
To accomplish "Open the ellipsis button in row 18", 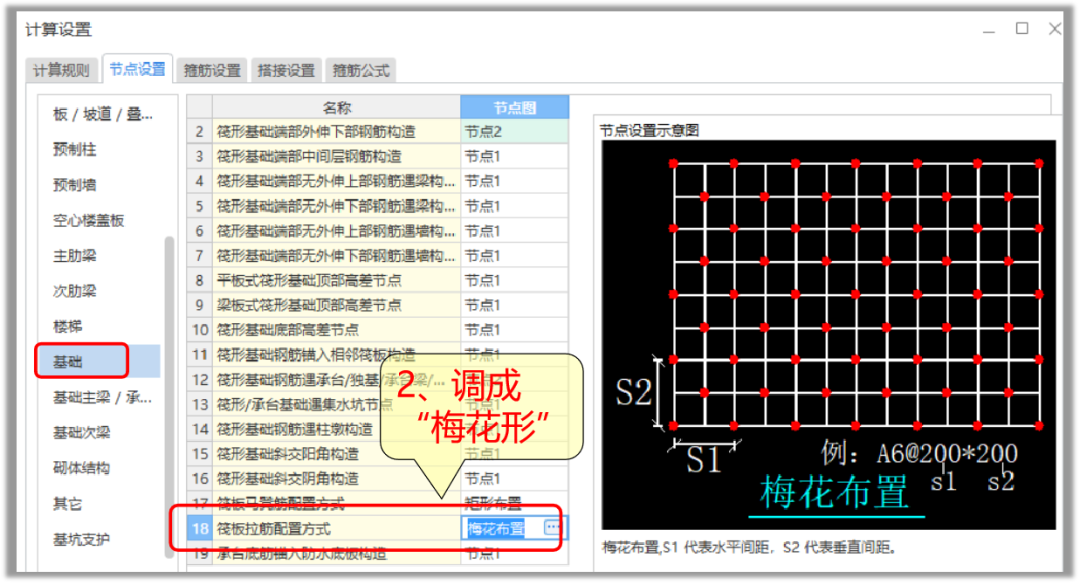I will pyautogui.click(x=552, y=528).
